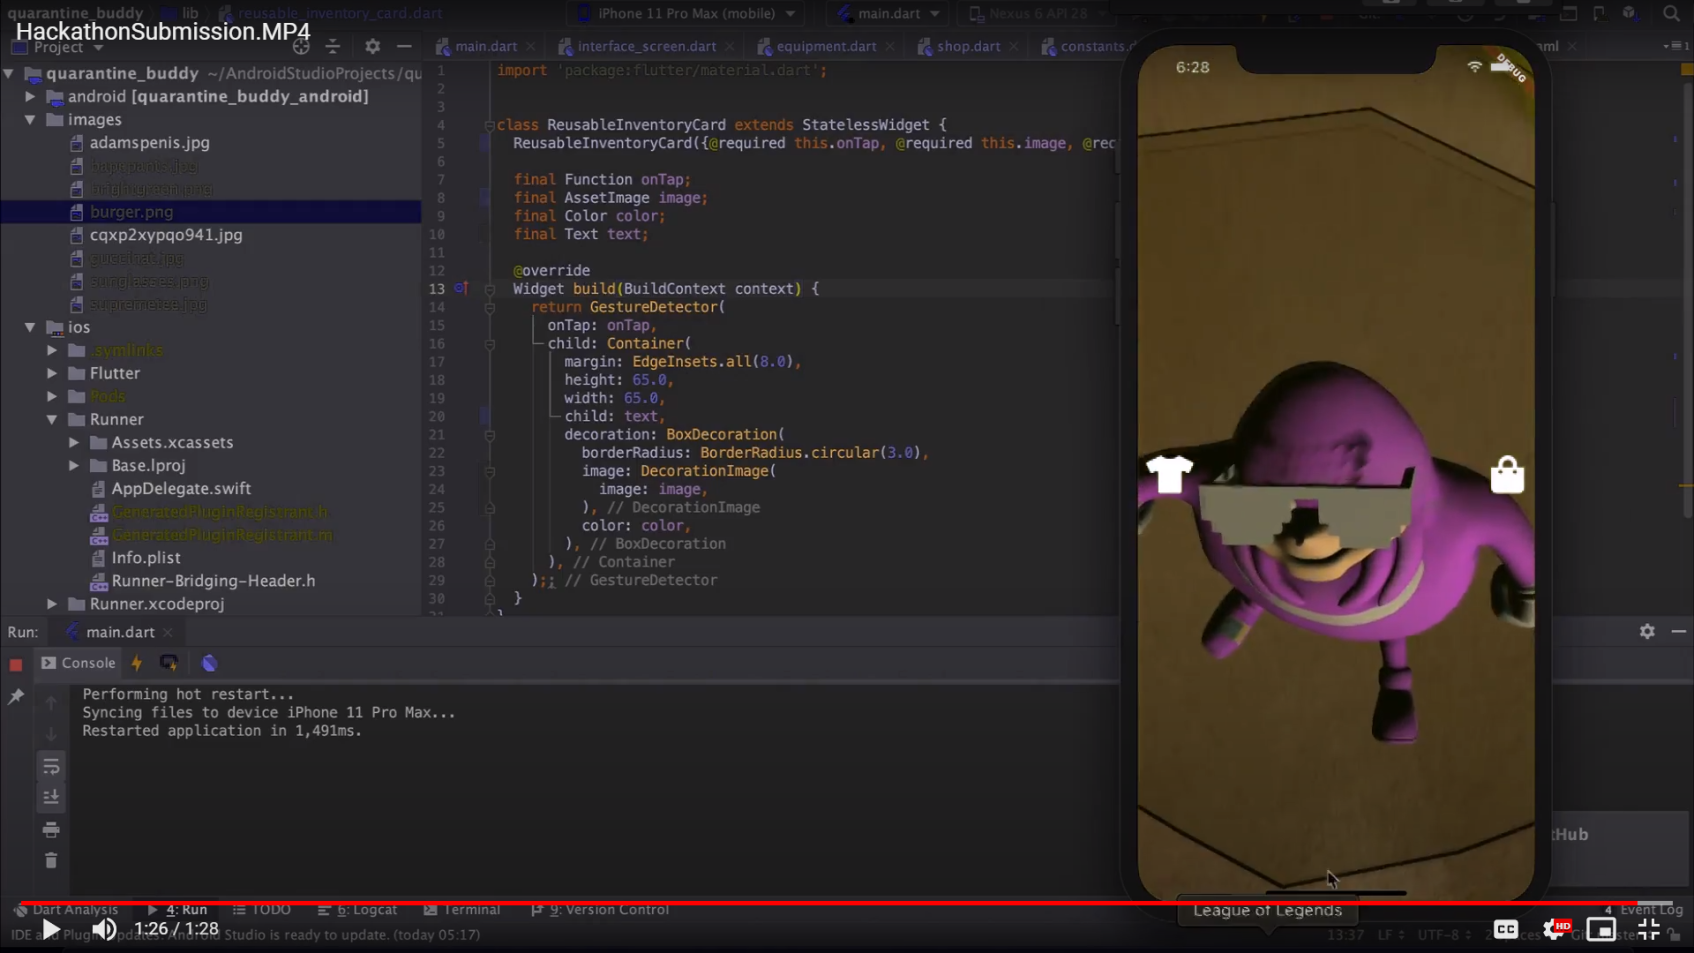Expand the android folder in the tree

pyautogui.click(x=30, y=96)
